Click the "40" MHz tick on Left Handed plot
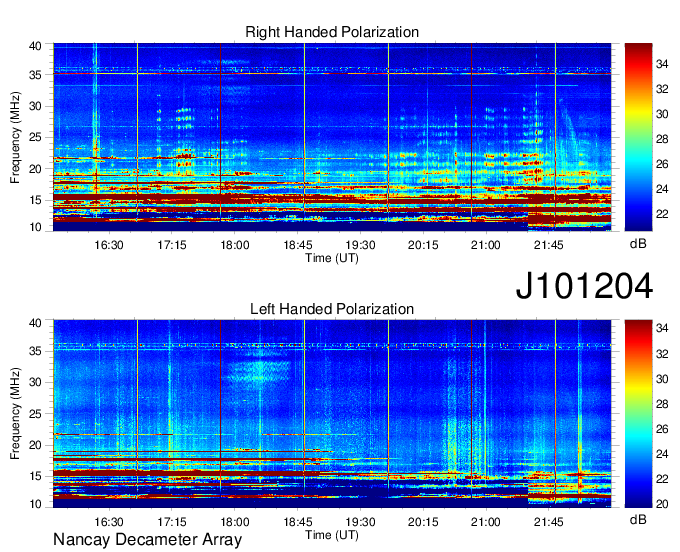The image size is (680, 552). [36, 323]
